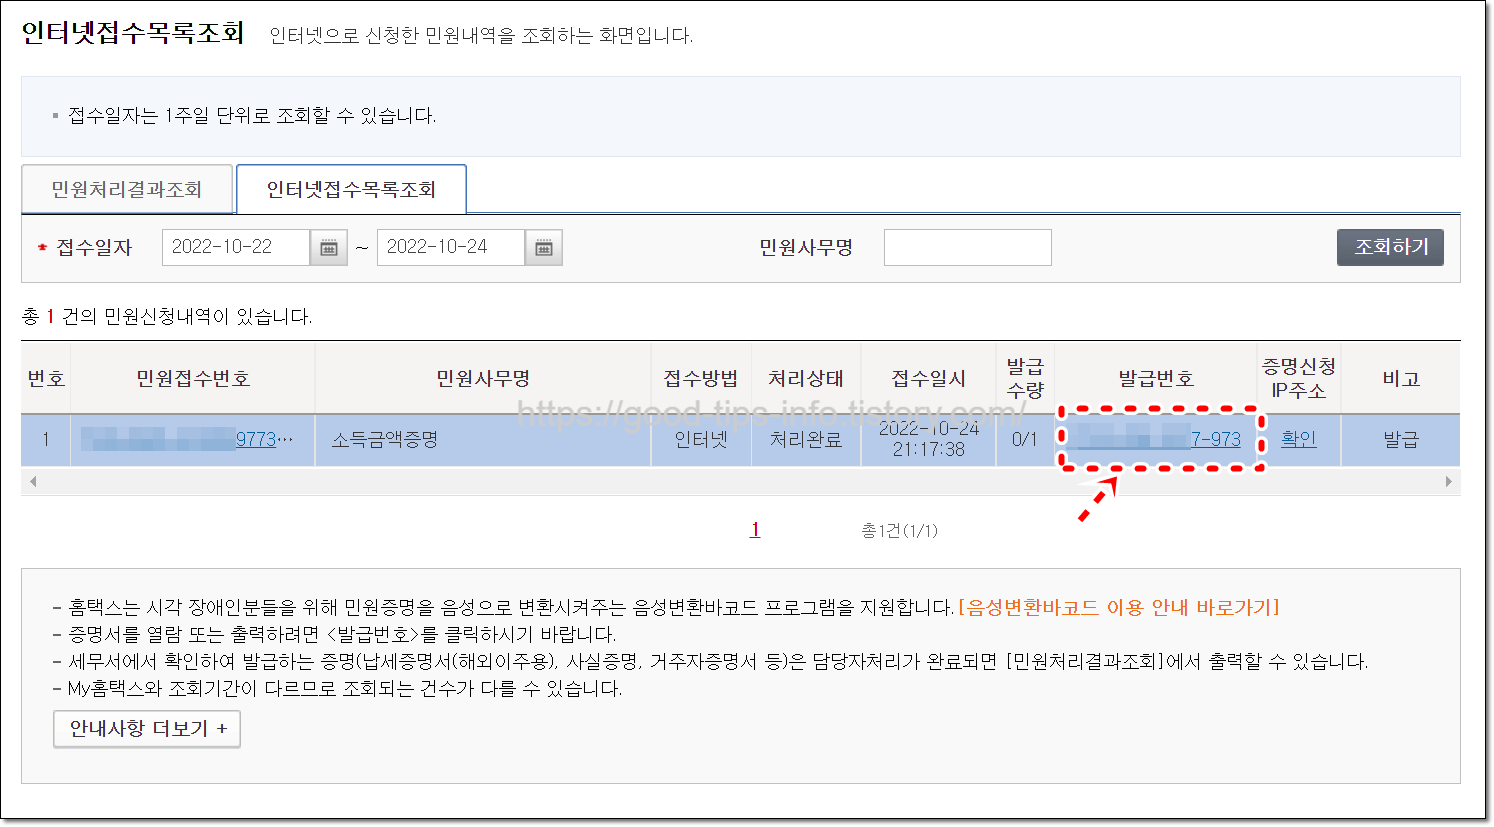Image resolution: width=1494 pixels, height=827 pixels.
Task: Click the 발급번호 column header
Action: click(x=1156, y=379)
